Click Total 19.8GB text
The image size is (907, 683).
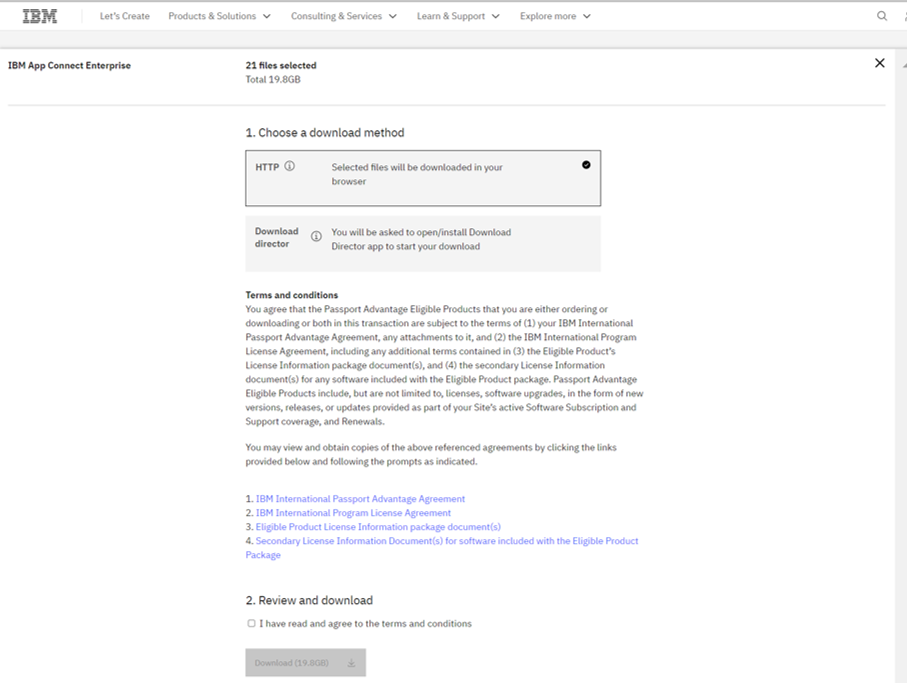click(272, 79)
